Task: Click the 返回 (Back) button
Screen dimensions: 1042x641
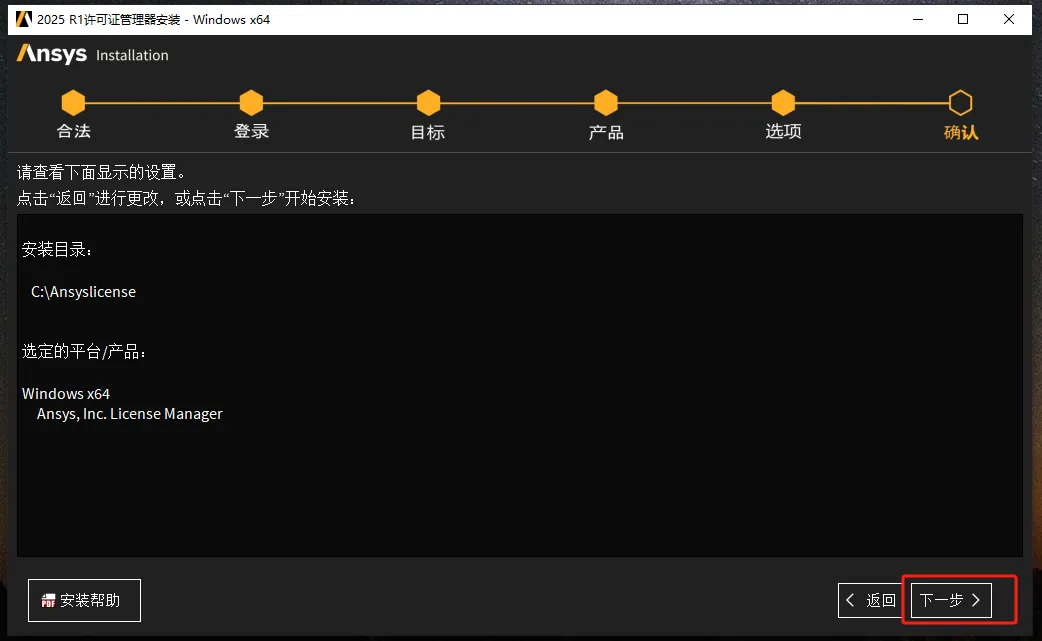Action: [872, 600]
